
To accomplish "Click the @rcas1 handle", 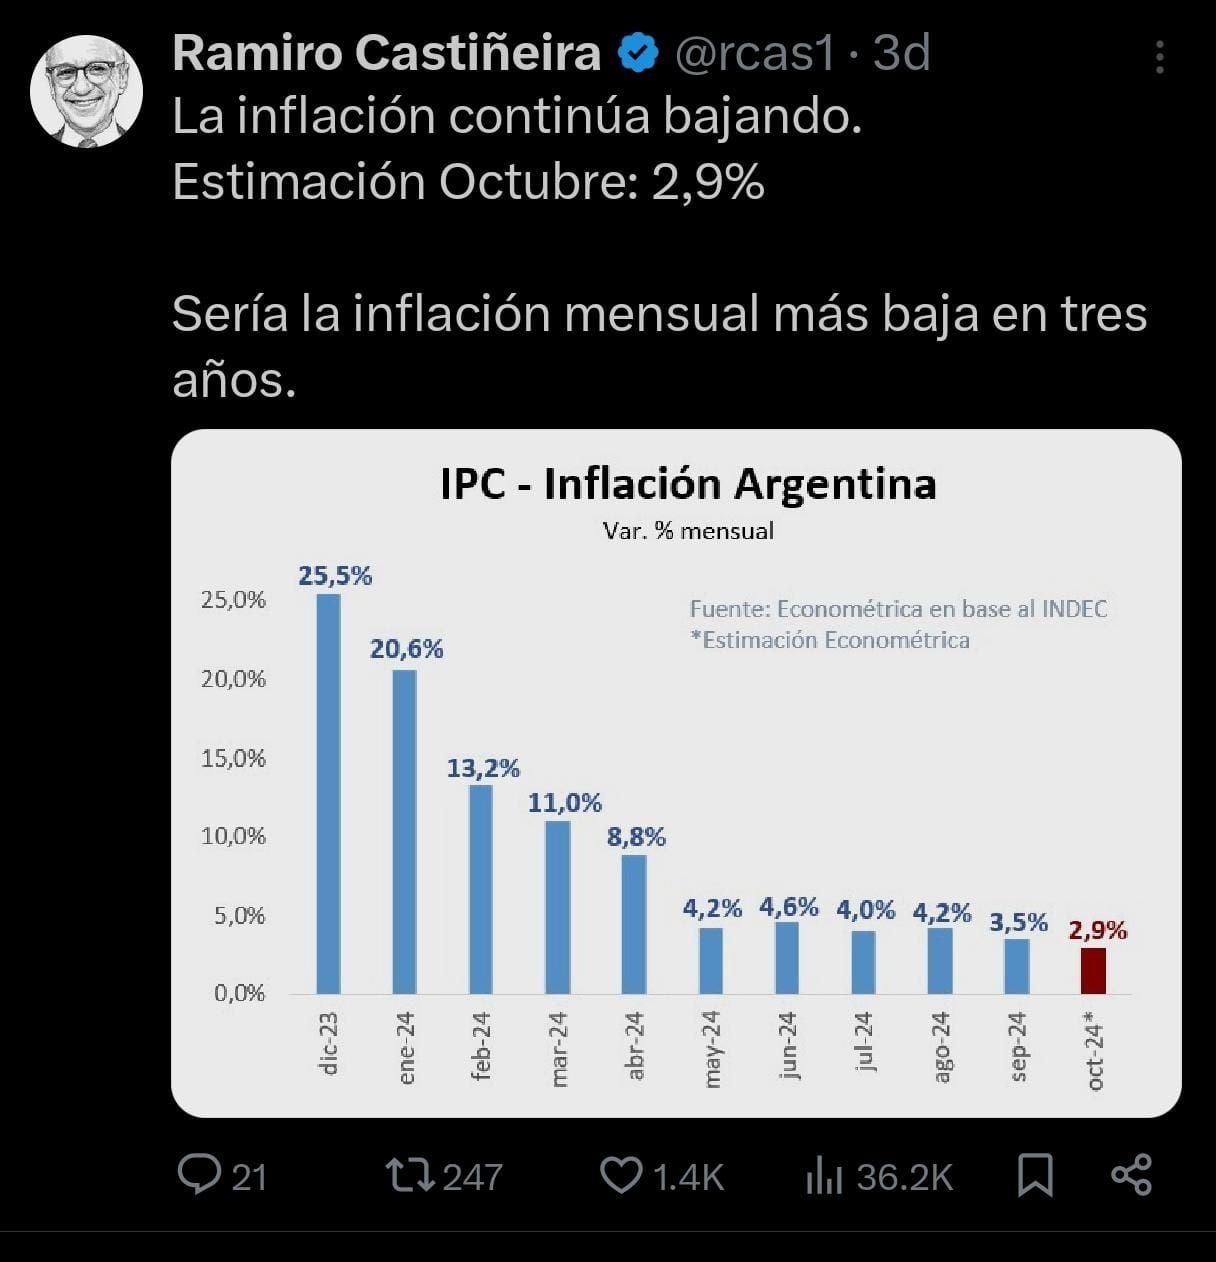I will click(754, 53).
